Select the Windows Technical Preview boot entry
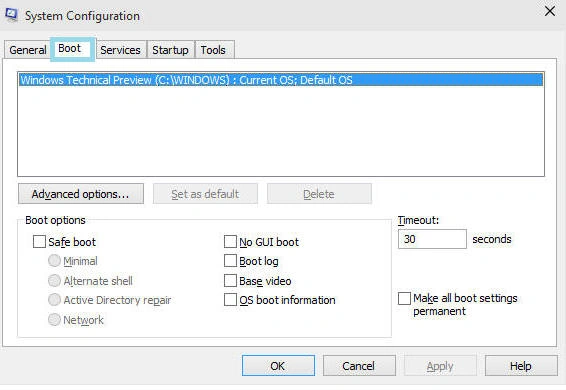Viewport: 566px width, 390px height. click(x=281, y=80)
